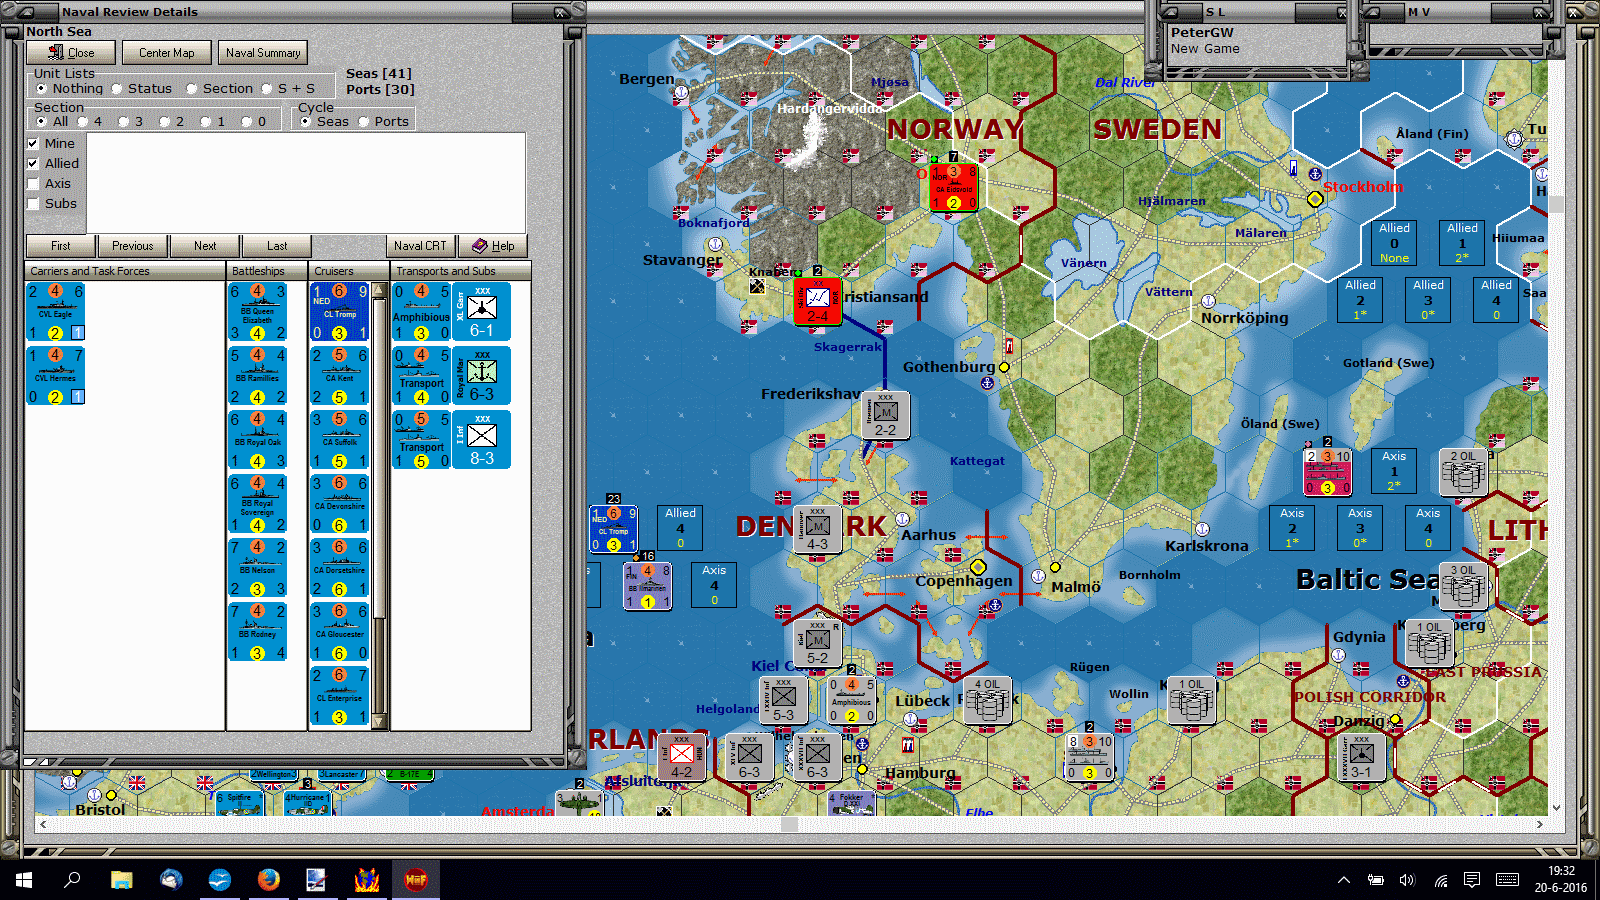Open Windows Start menu
The image size is (1600, 900).
click(24, 880)
